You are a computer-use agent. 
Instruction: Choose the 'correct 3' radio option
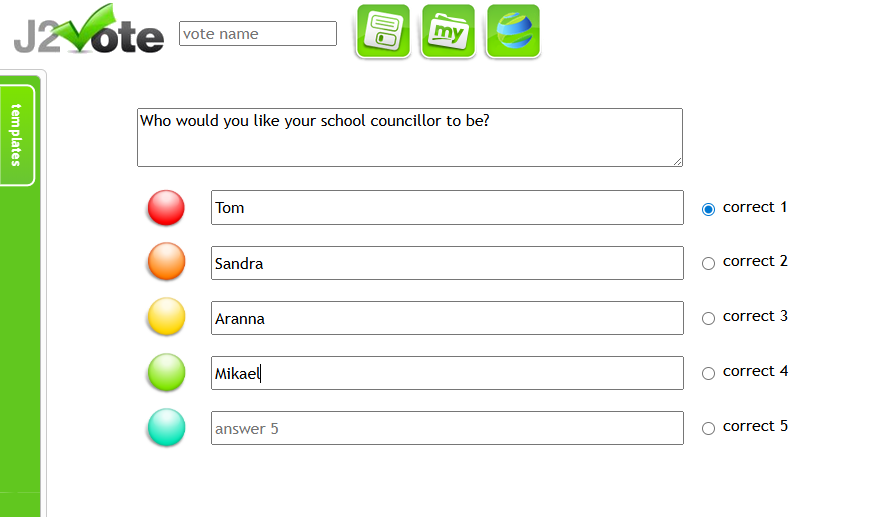(x=709, y=318)
